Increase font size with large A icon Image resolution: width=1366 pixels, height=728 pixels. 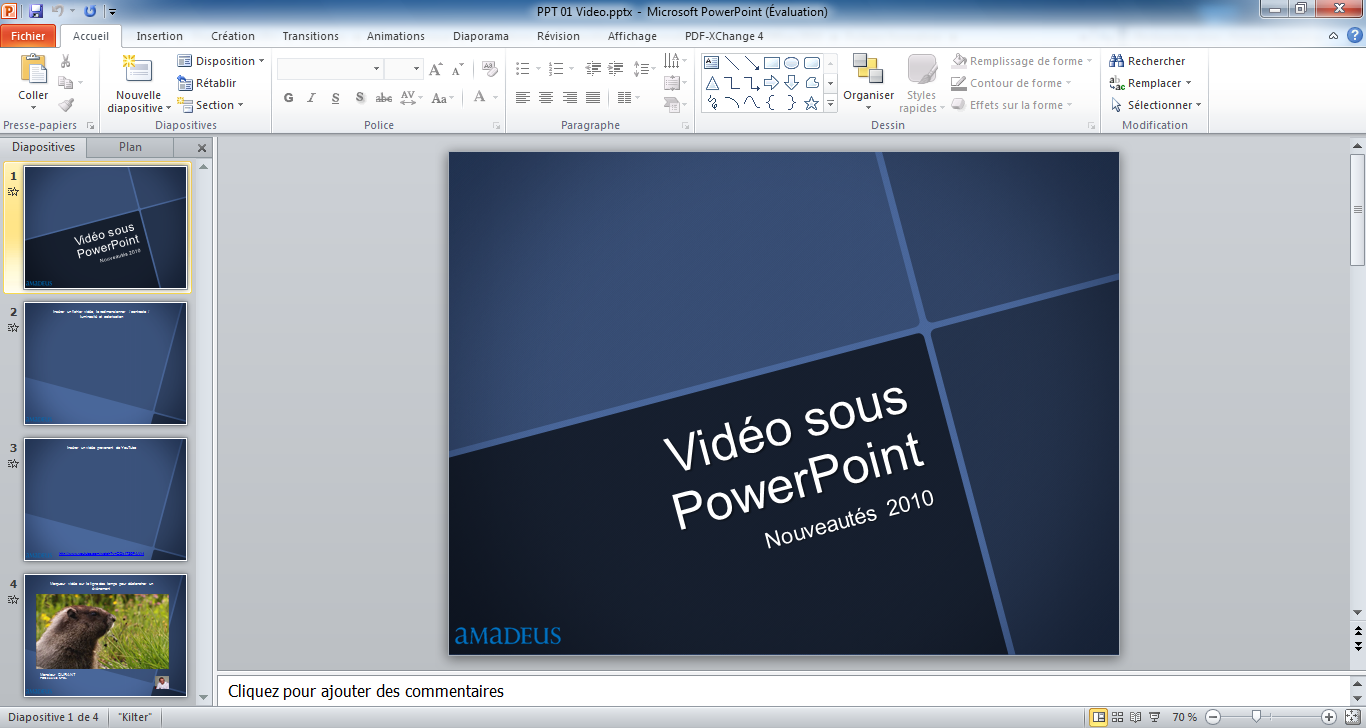point(435,69)
